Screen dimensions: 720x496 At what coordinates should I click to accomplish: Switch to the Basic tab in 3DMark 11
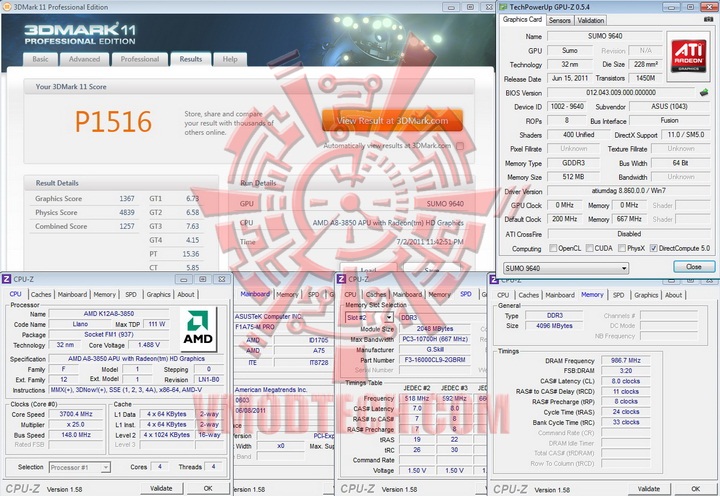[40, 59]
